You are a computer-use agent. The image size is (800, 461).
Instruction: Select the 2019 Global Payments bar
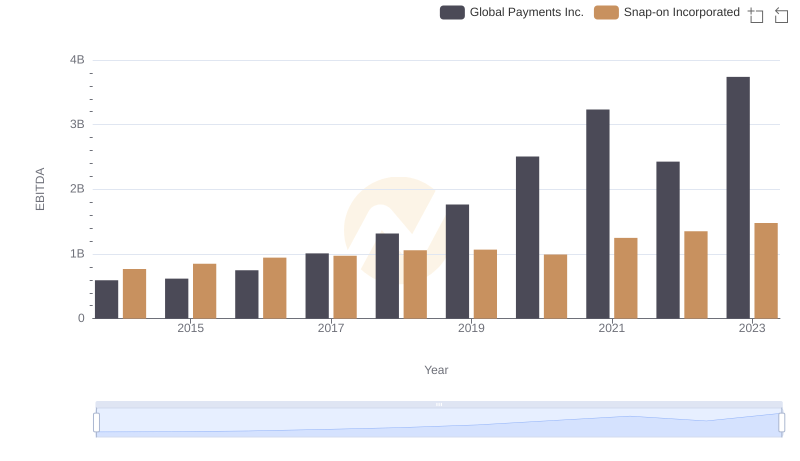[x=457, y=262]
